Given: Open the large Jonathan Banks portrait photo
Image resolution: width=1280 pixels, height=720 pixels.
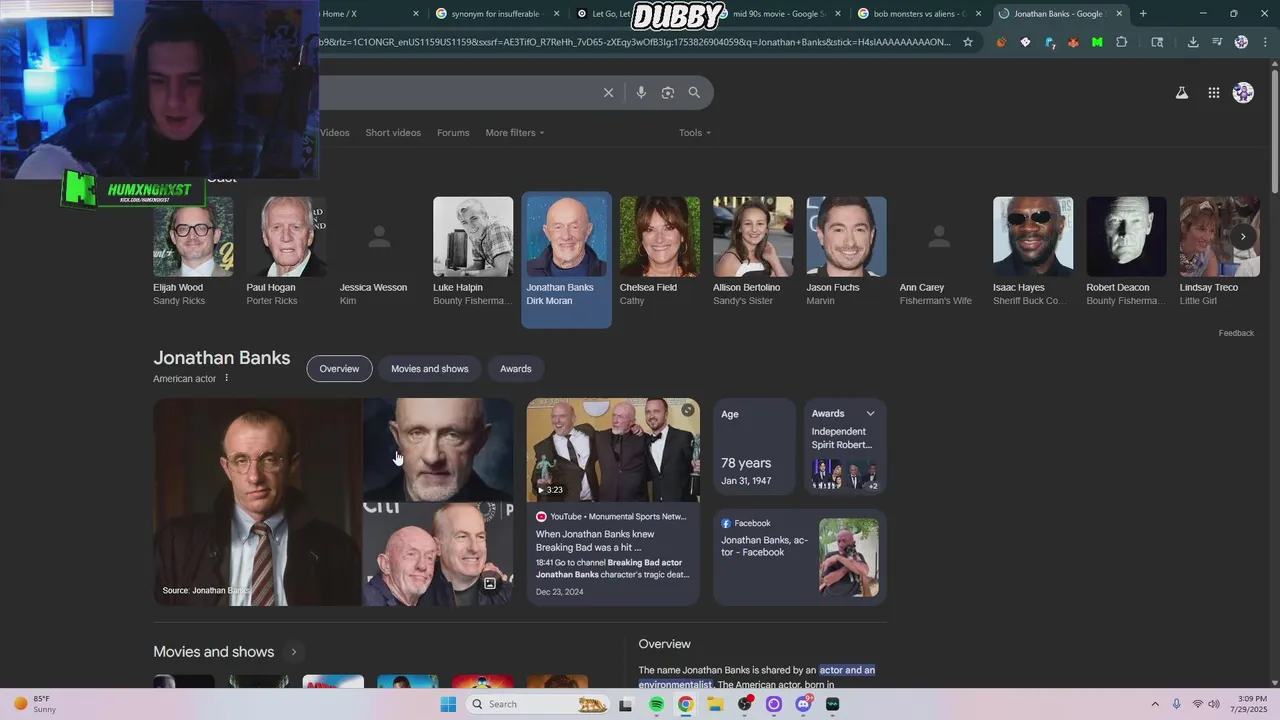Looking at the screenshot, I should 256,502.
